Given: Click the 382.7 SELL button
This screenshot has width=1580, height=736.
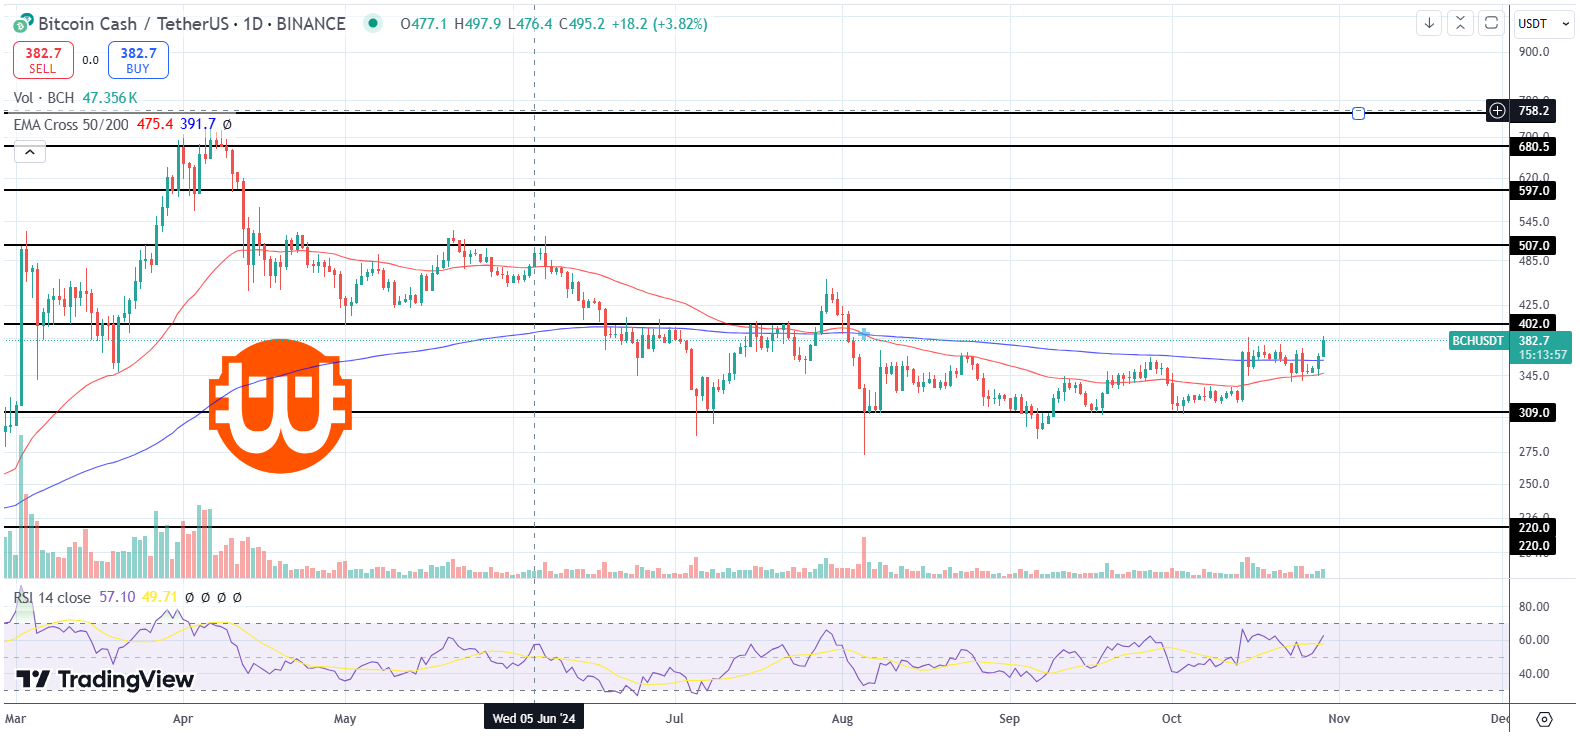Looking at the screenshot, I should [43, 60].
